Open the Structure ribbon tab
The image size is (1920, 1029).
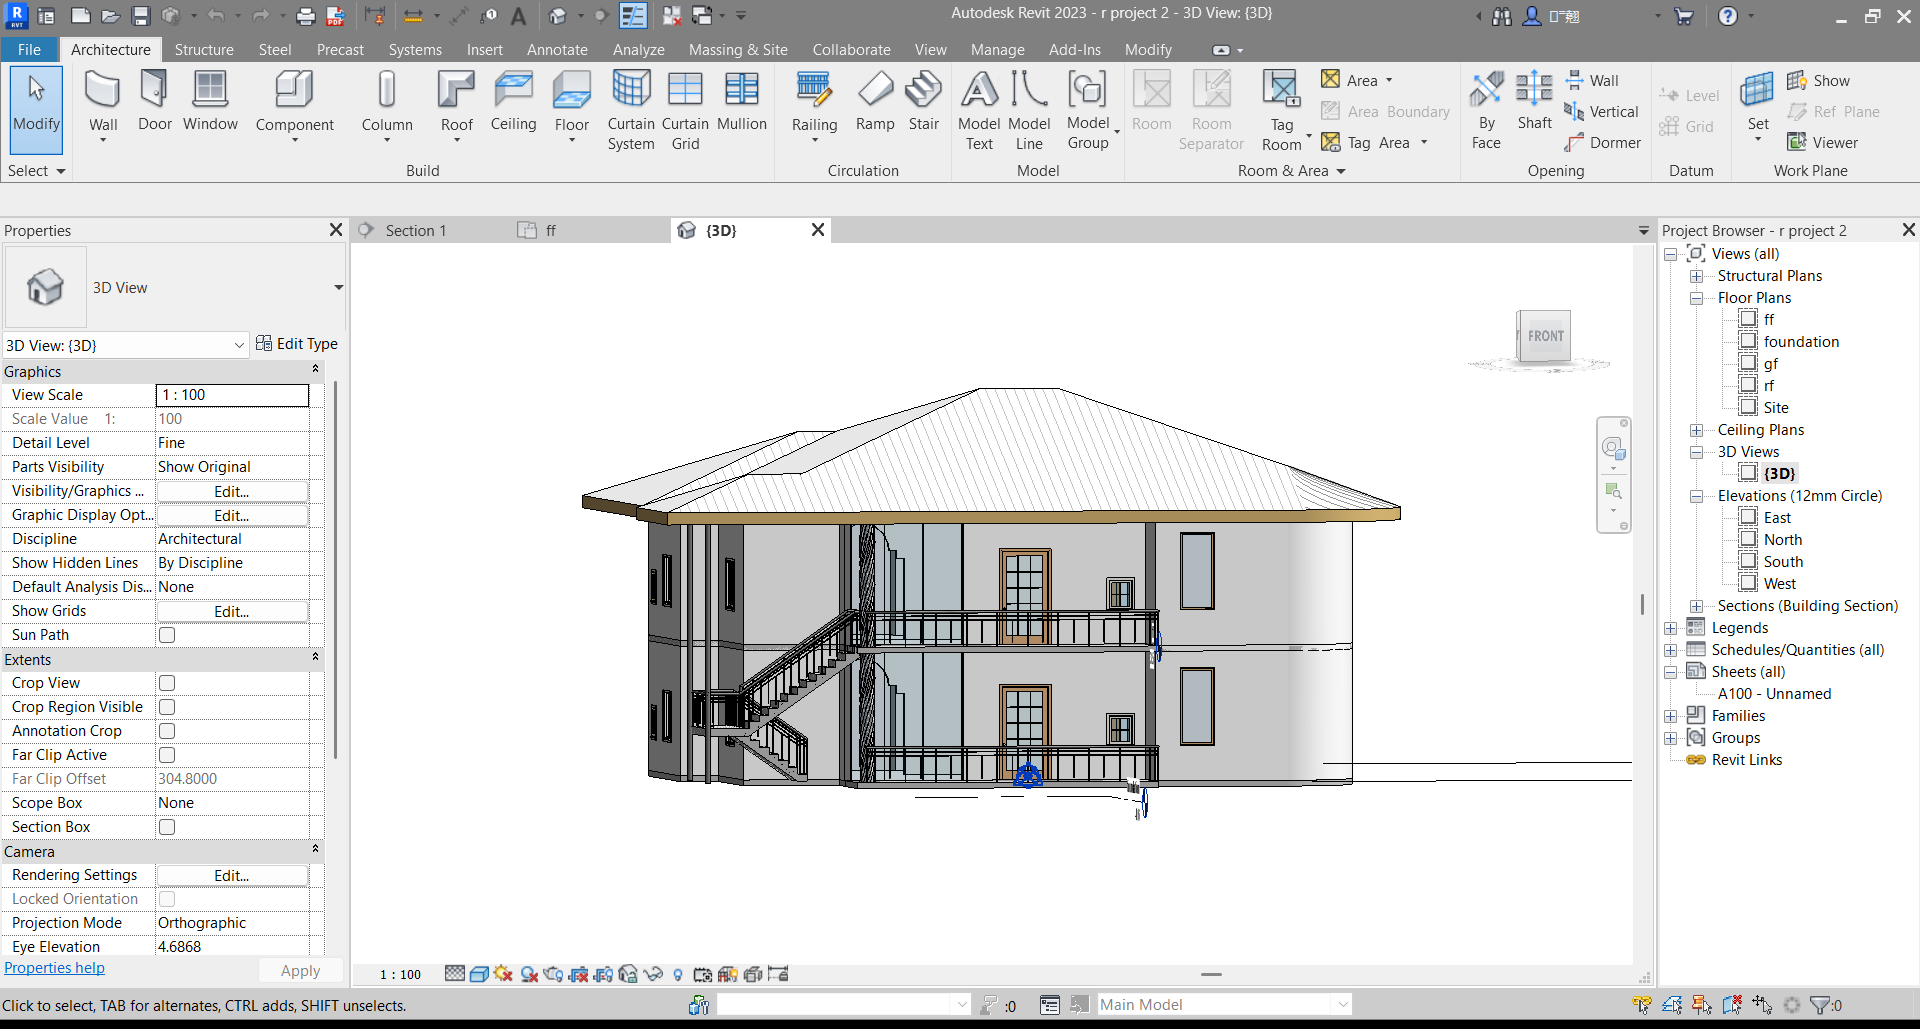click(204, 50)
